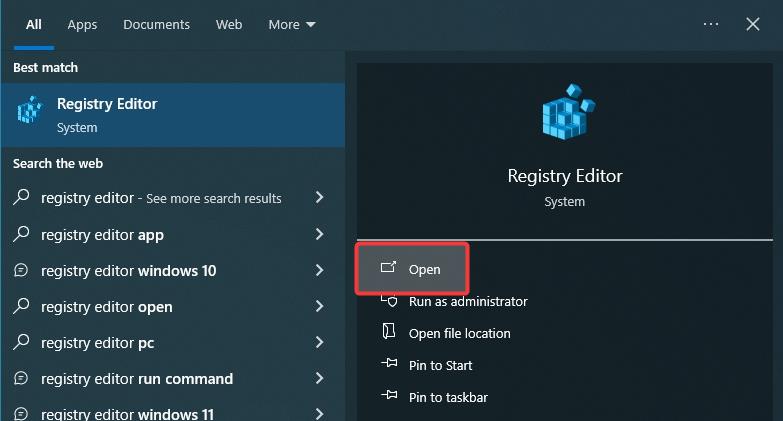Click the pin icon beside Pin to taskbar

(x=389, y=395)
